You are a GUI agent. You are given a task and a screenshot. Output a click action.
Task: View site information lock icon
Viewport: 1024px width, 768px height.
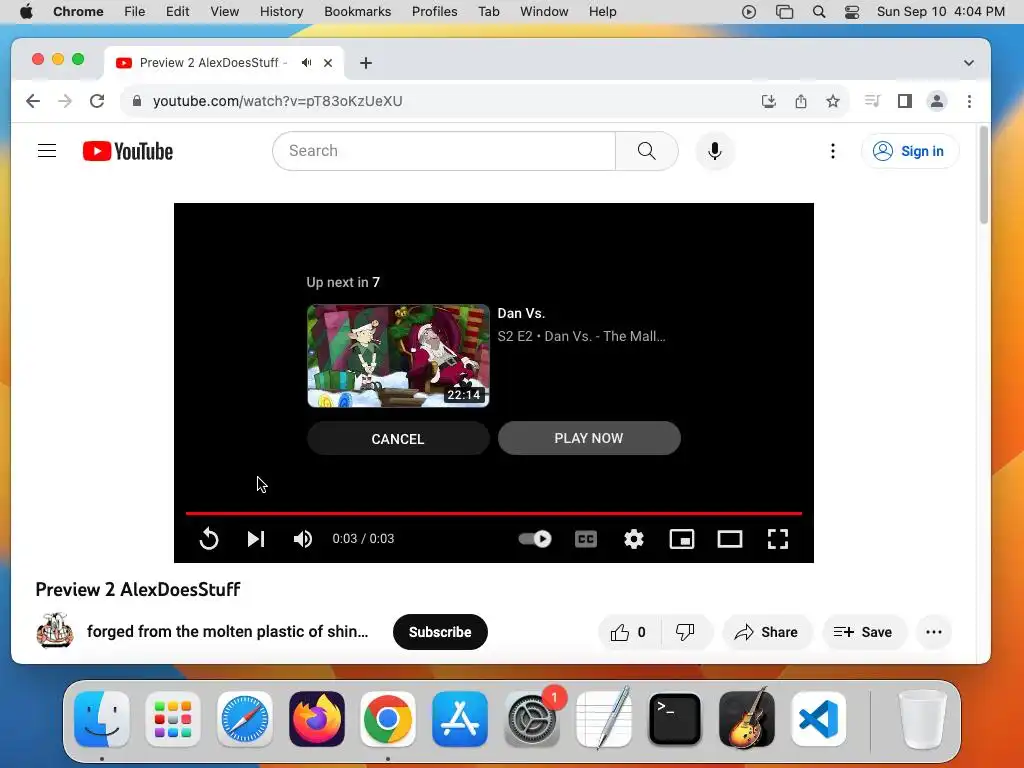point(136,101)
